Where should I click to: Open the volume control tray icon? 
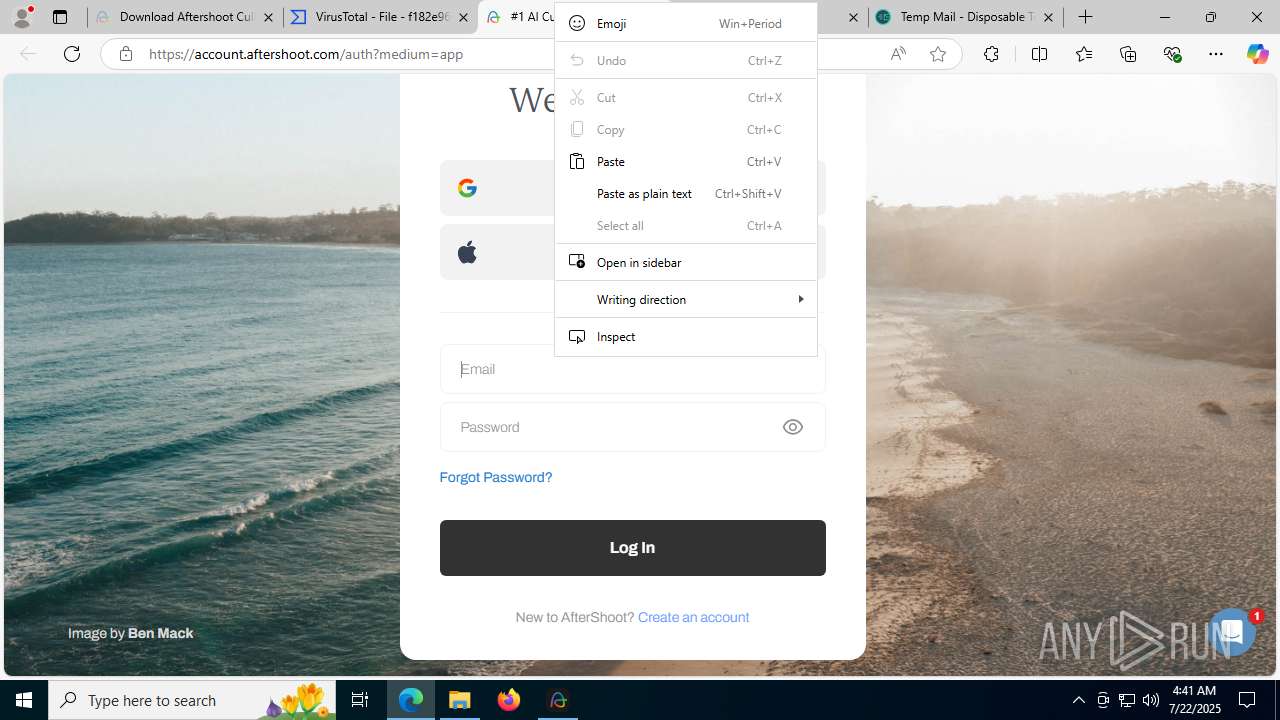tap(1150, 700)
